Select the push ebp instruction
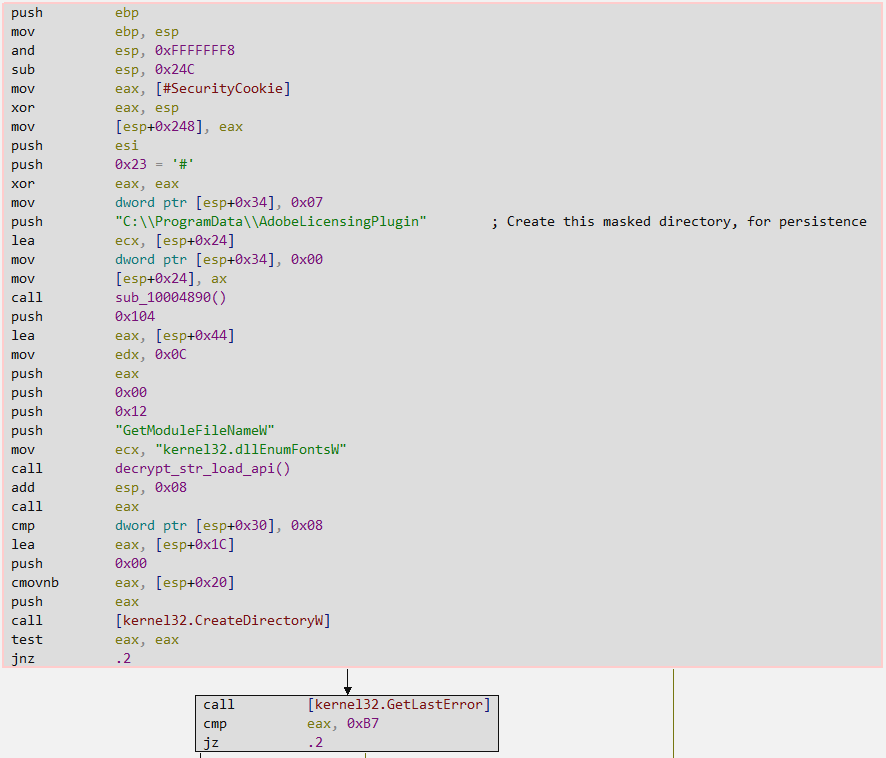The width and height of the screenshot is (886, 758). pos(27,13)
